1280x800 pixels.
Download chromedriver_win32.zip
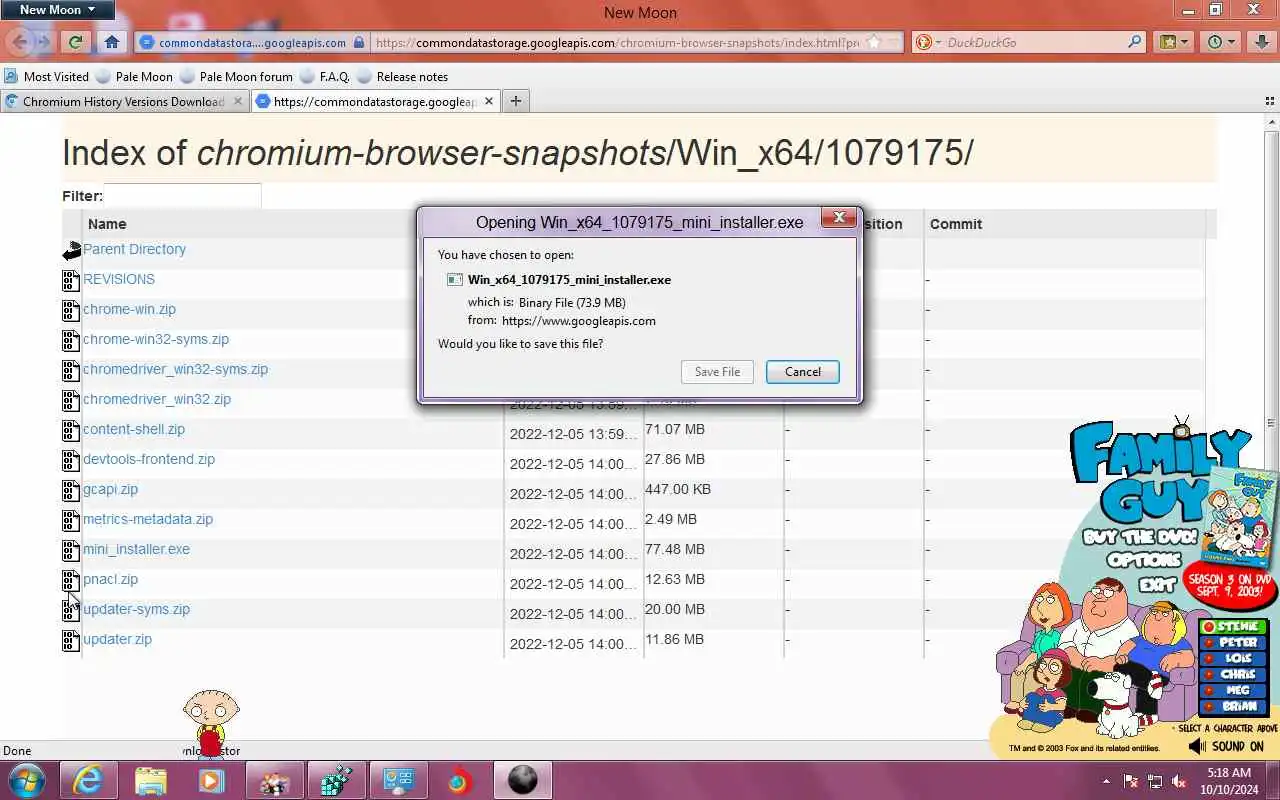[157, 399]
